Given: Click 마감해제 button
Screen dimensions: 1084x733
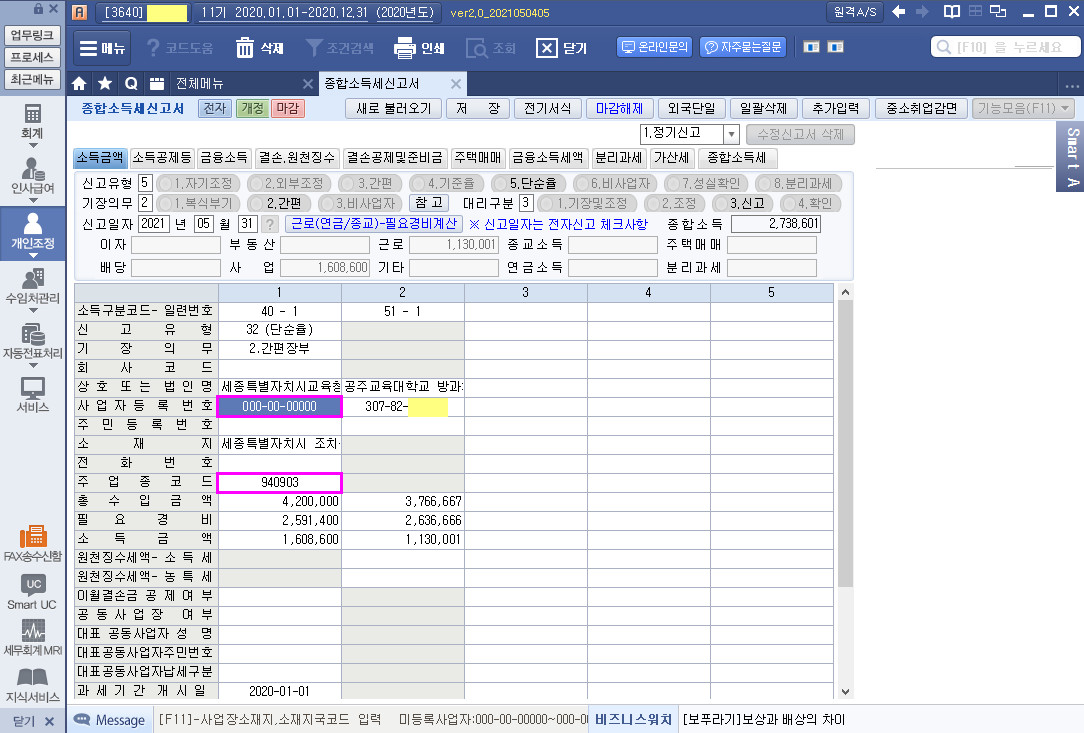Looking at the screenshot, I should click(619, 109).
